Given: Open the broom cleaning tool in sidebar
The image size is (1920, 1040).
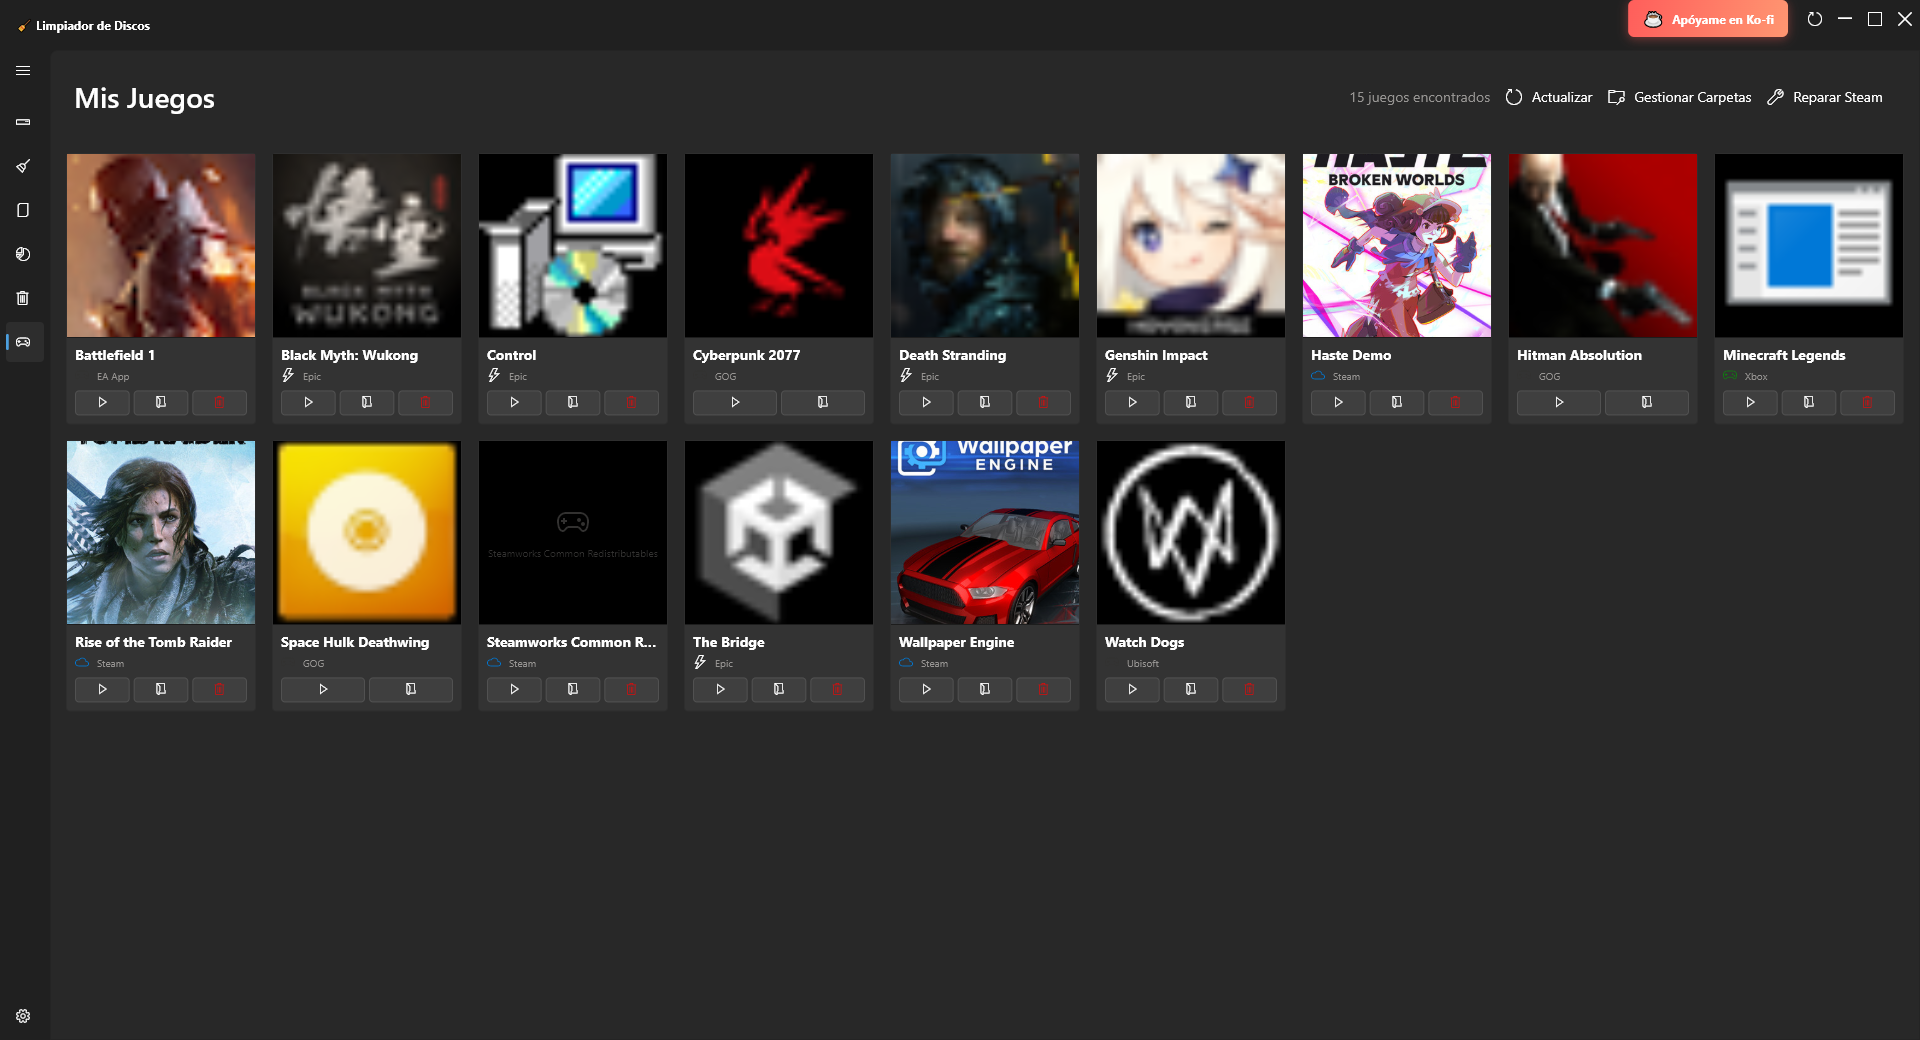Looking at the screenshot, I should tap(23, 166).
